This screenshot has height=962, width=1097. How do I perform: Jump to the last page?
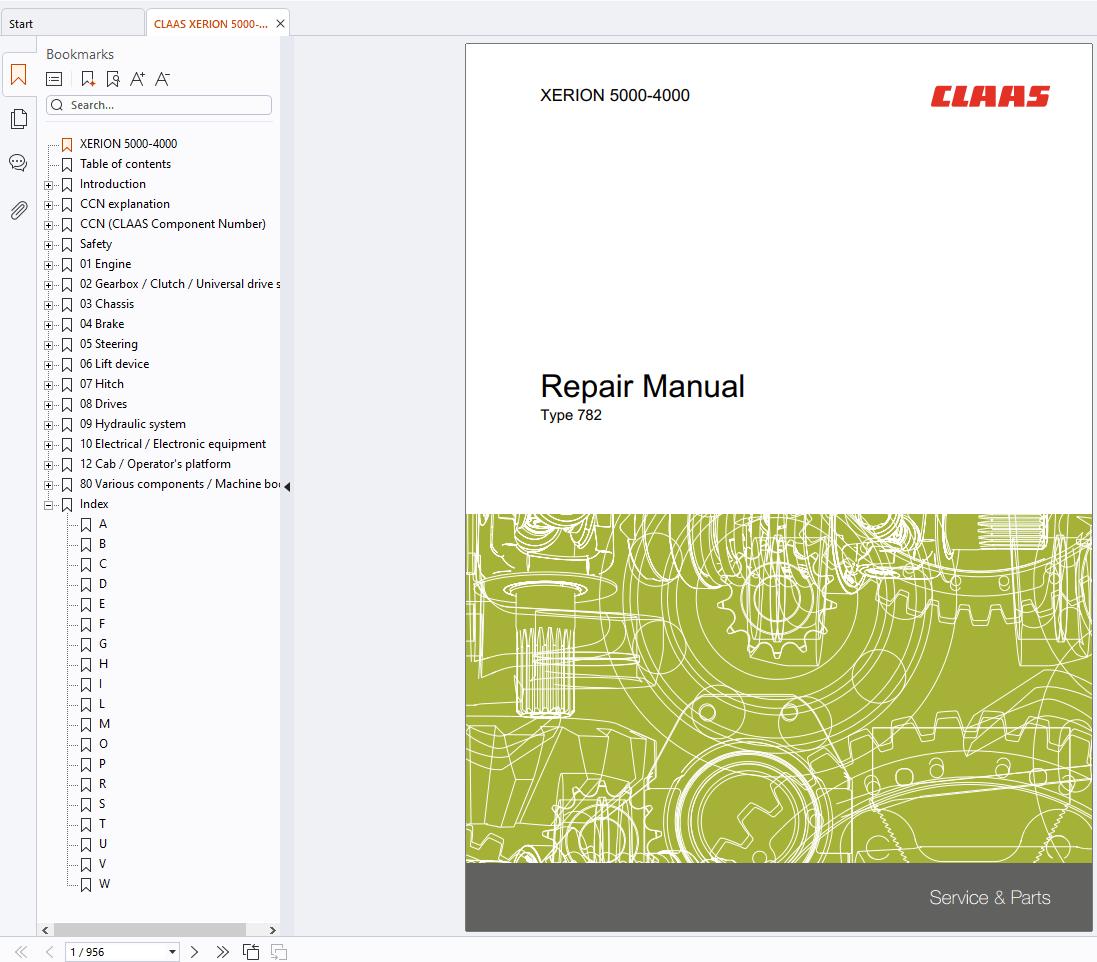point(222,952)
